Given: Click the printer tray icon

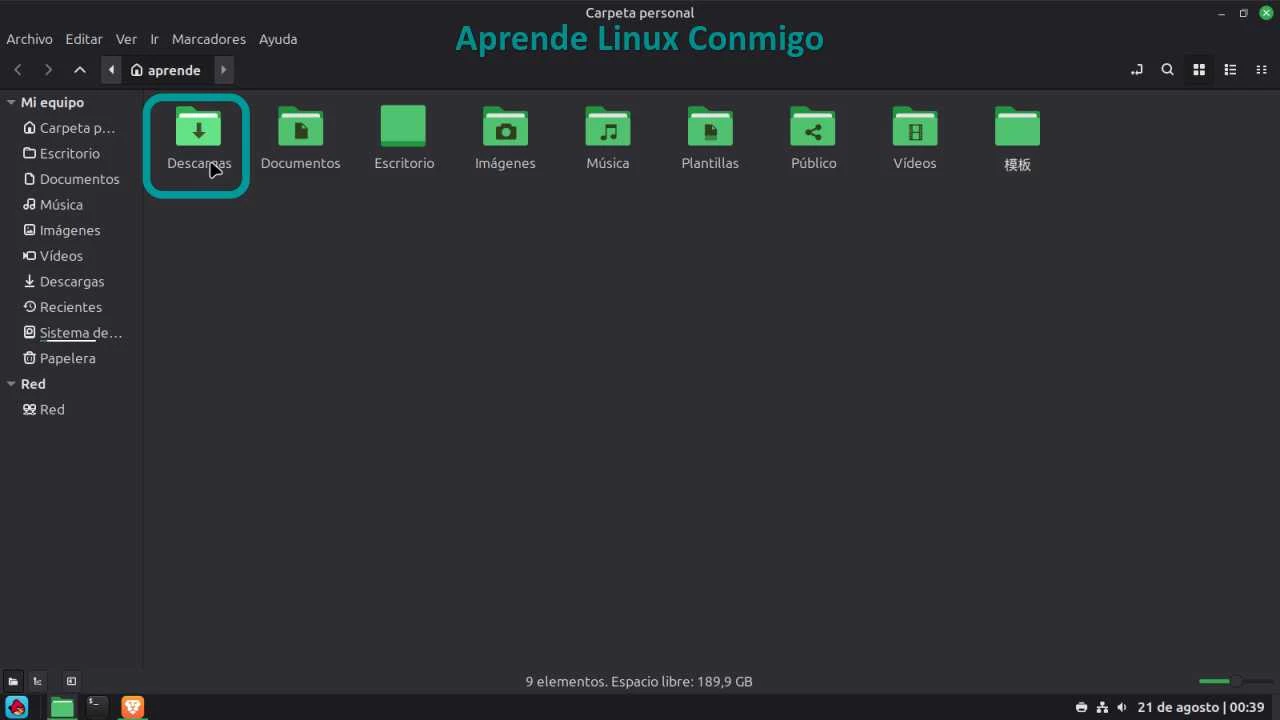Looking at the screenshot, I should (1081, 707).
